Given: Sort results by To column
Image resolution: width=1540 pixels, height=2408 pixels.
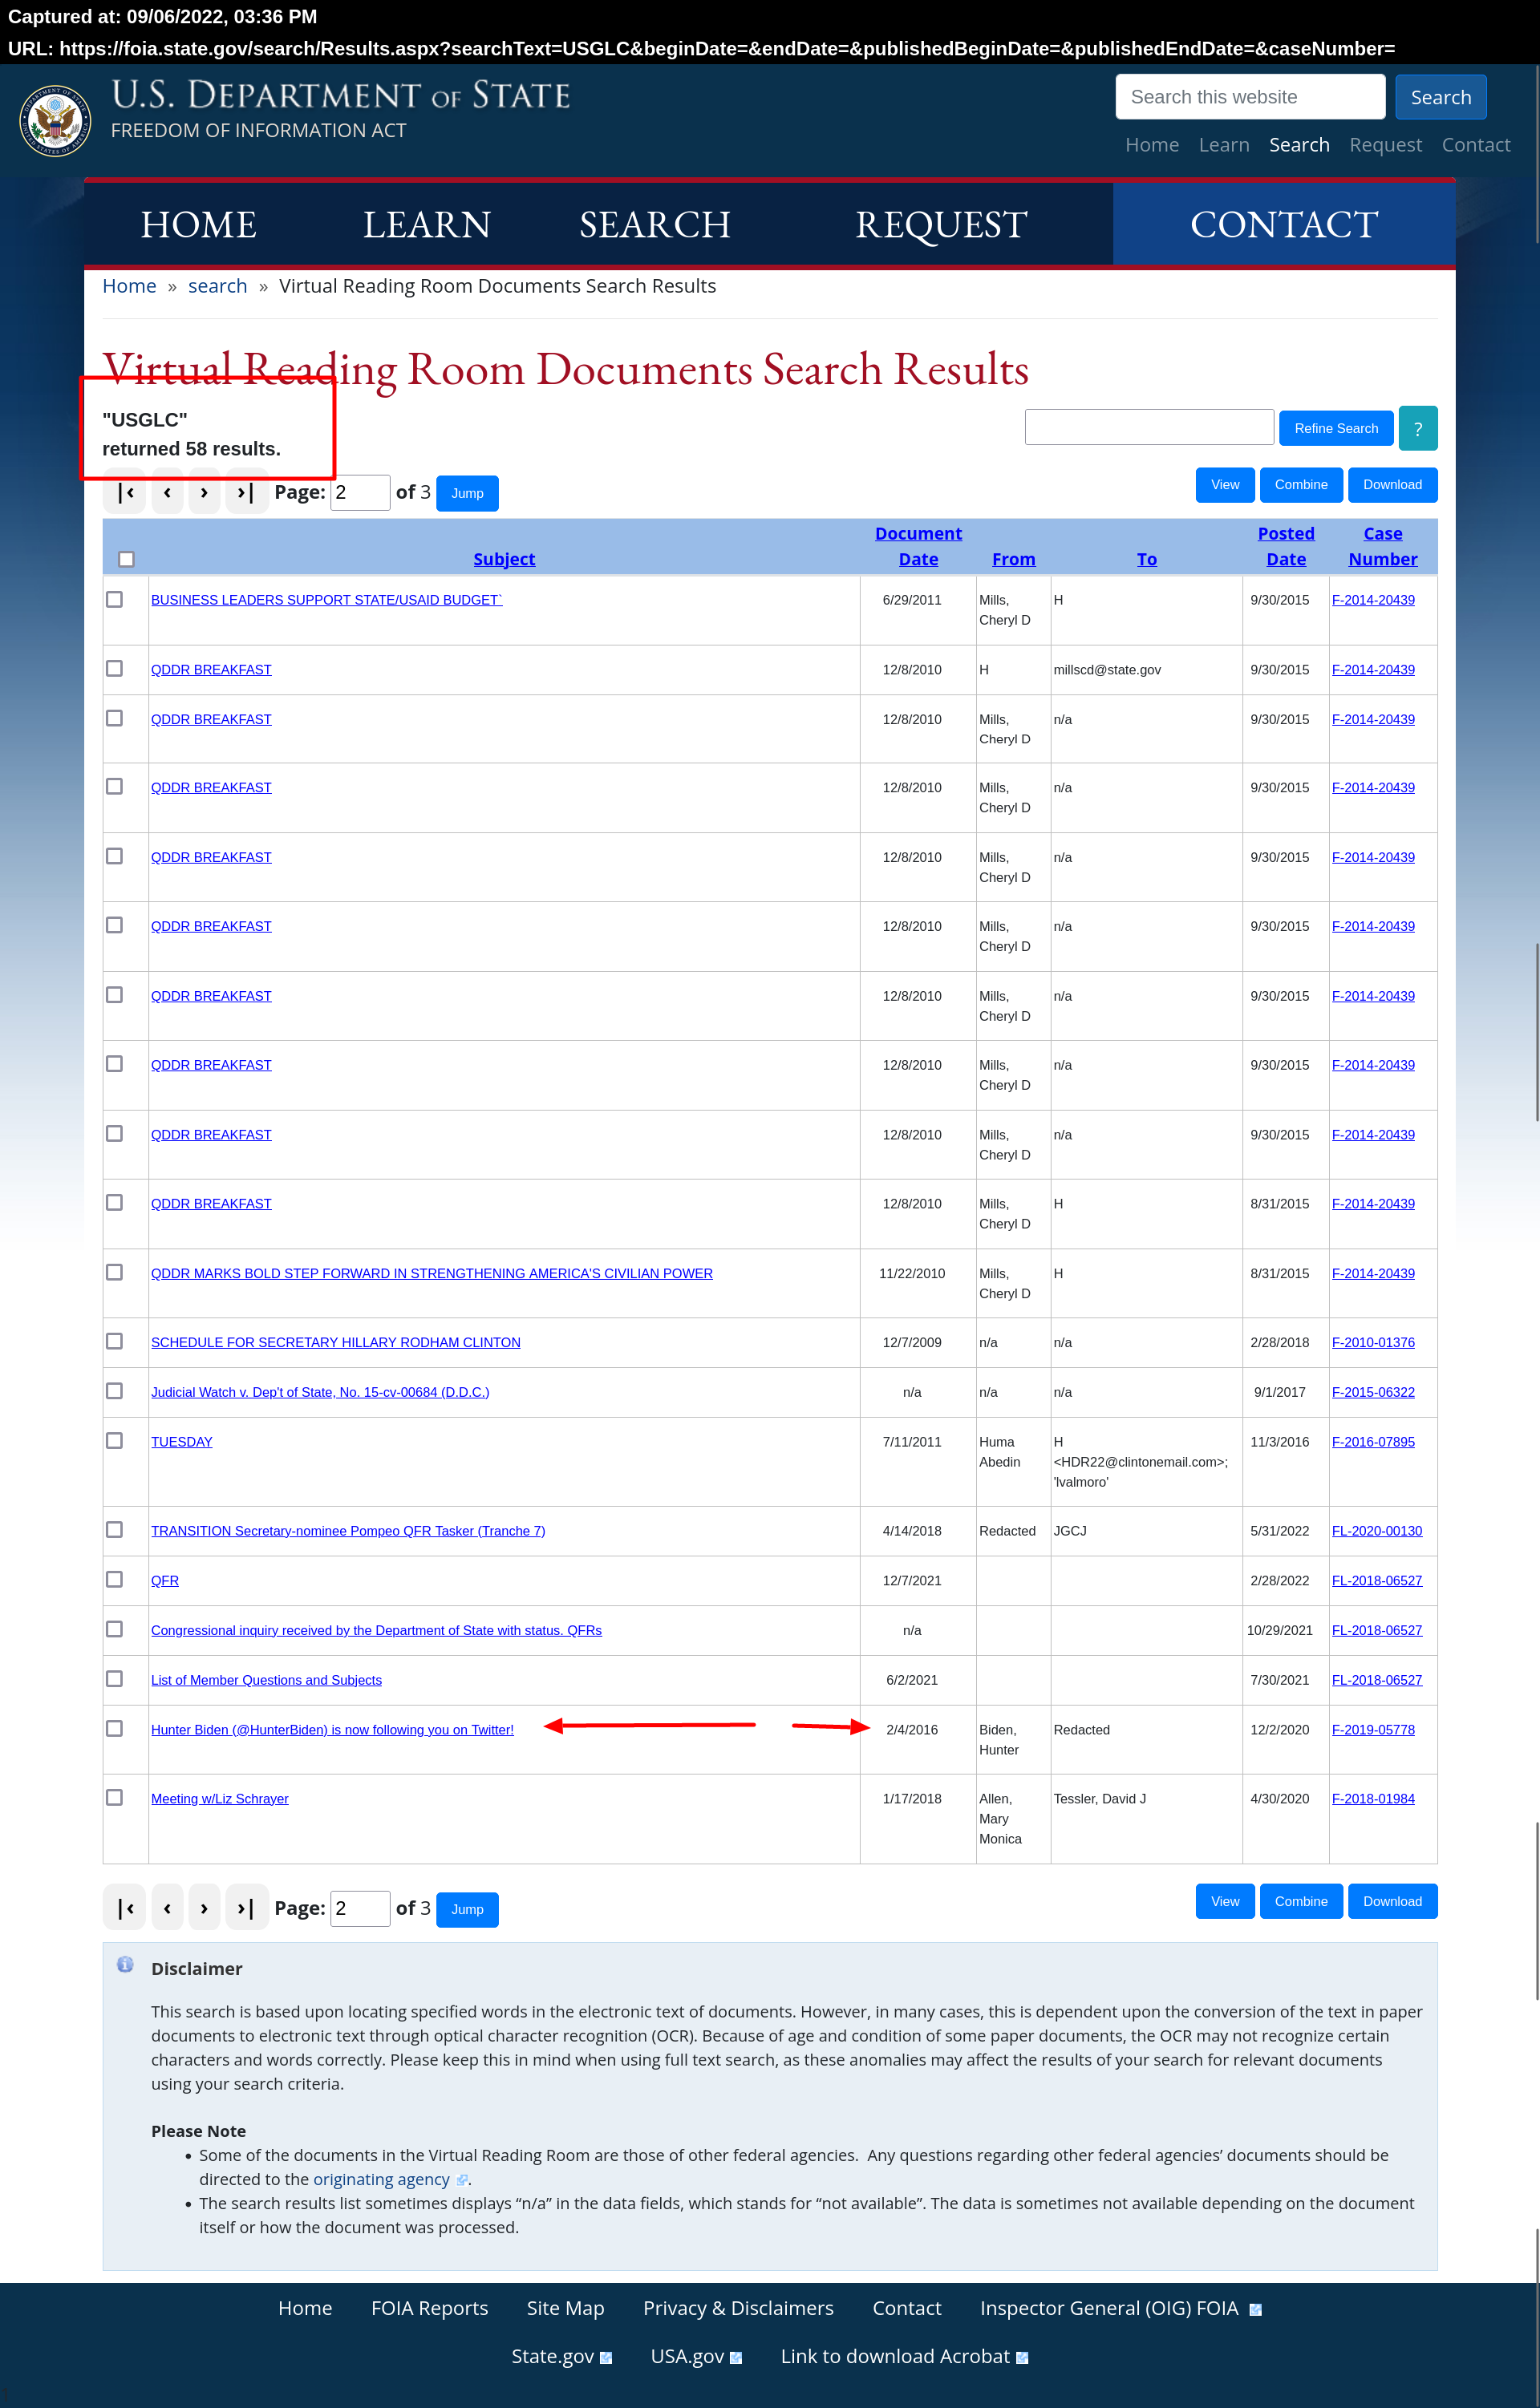Looking at the screenshot, I should (1146, 559).
